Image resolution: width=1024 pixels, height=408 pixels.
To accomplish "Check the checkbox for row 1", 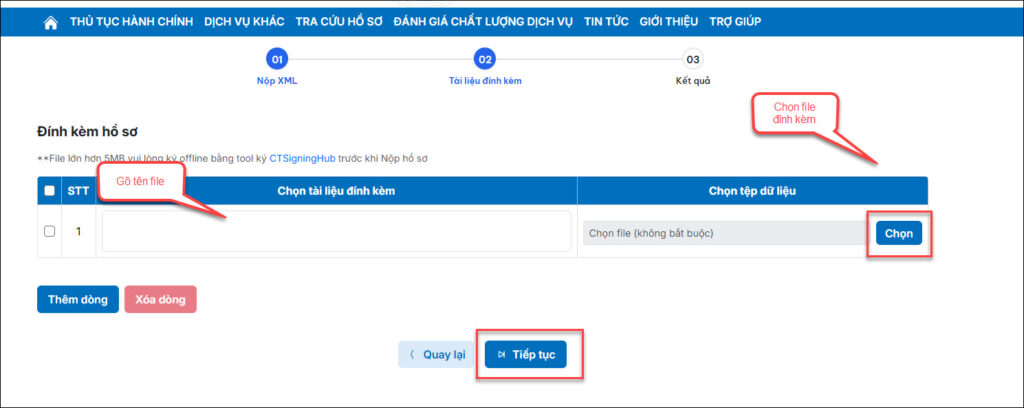I will coord(50,232).
